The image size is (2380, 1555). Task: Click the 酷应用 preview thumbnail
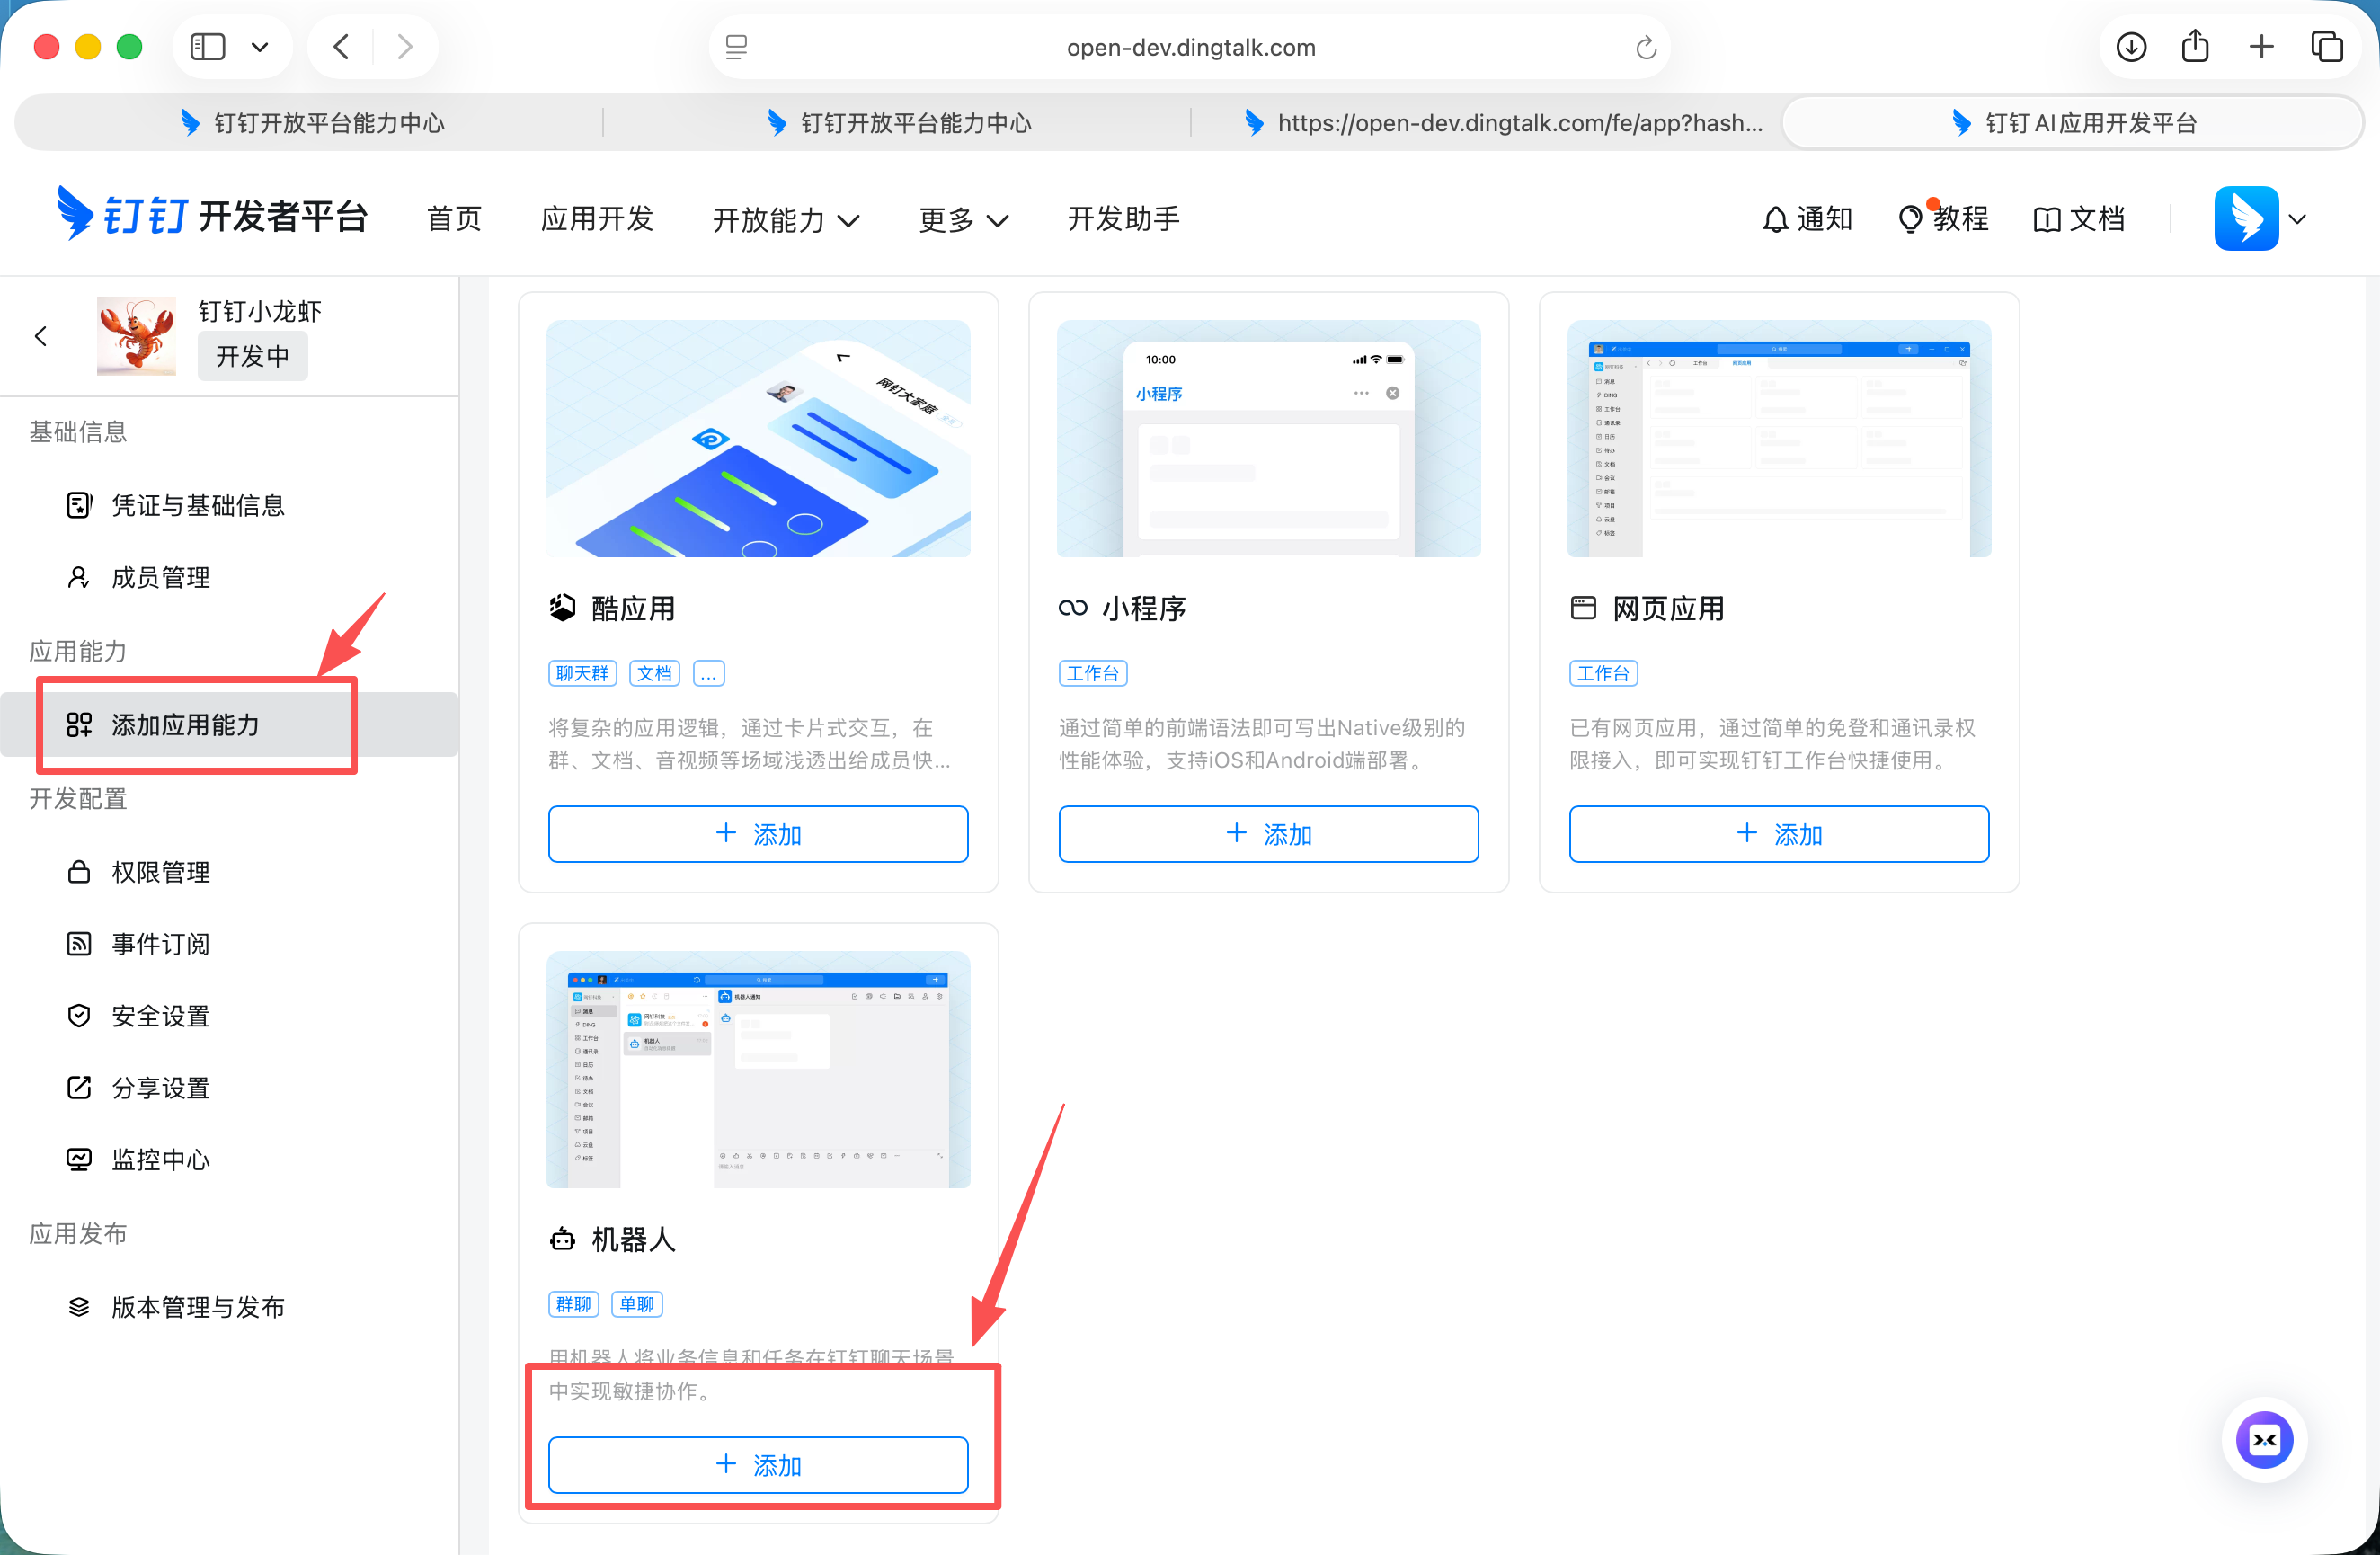[758, 438]
